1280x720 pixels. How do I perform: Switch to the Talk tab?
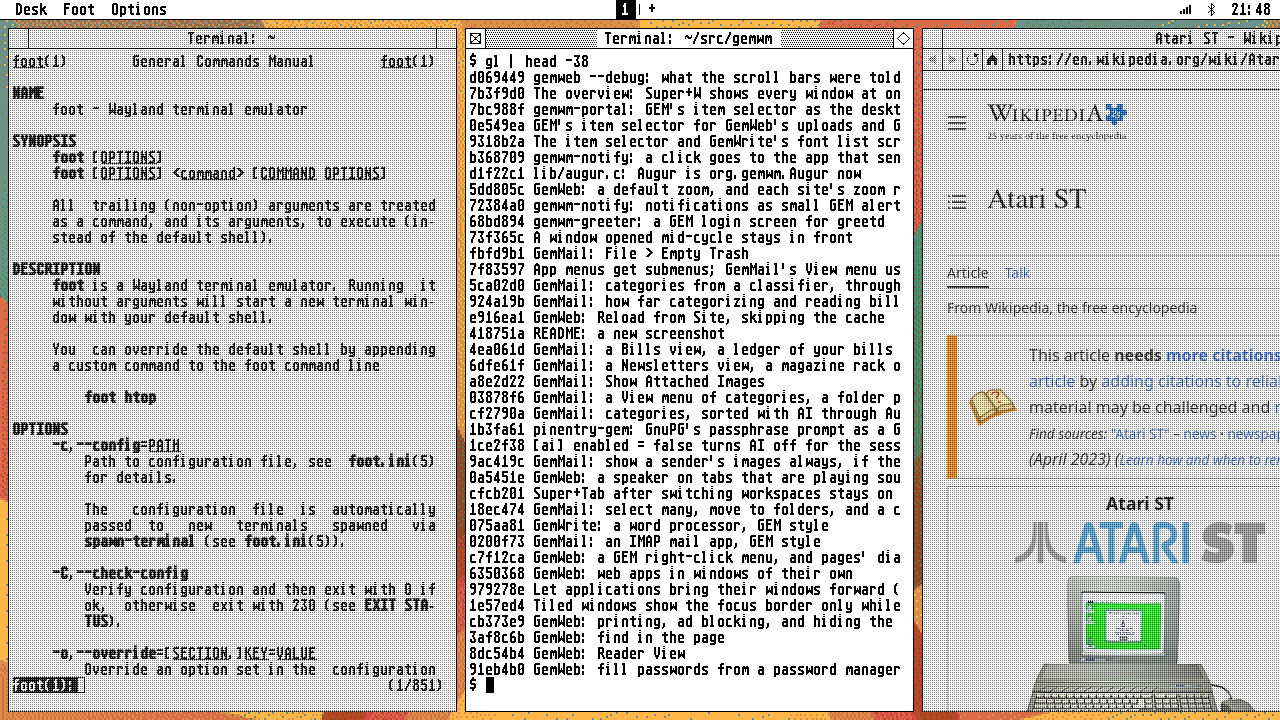pyautogui.click(x=1017, y=273)
